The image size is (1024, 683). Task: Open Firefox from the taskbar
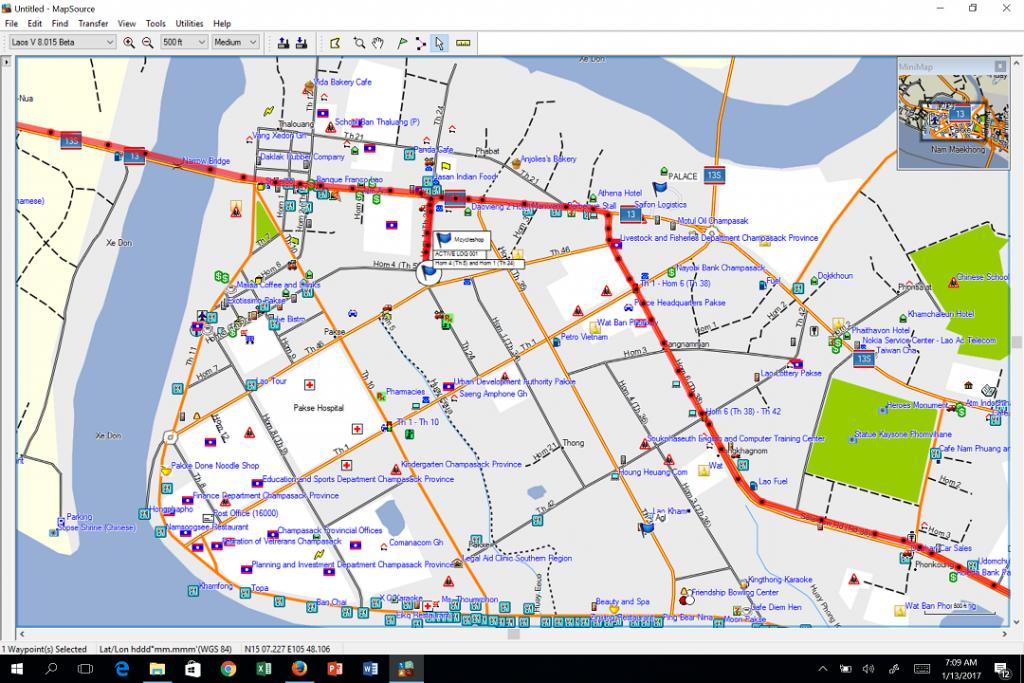pos(299,669)
